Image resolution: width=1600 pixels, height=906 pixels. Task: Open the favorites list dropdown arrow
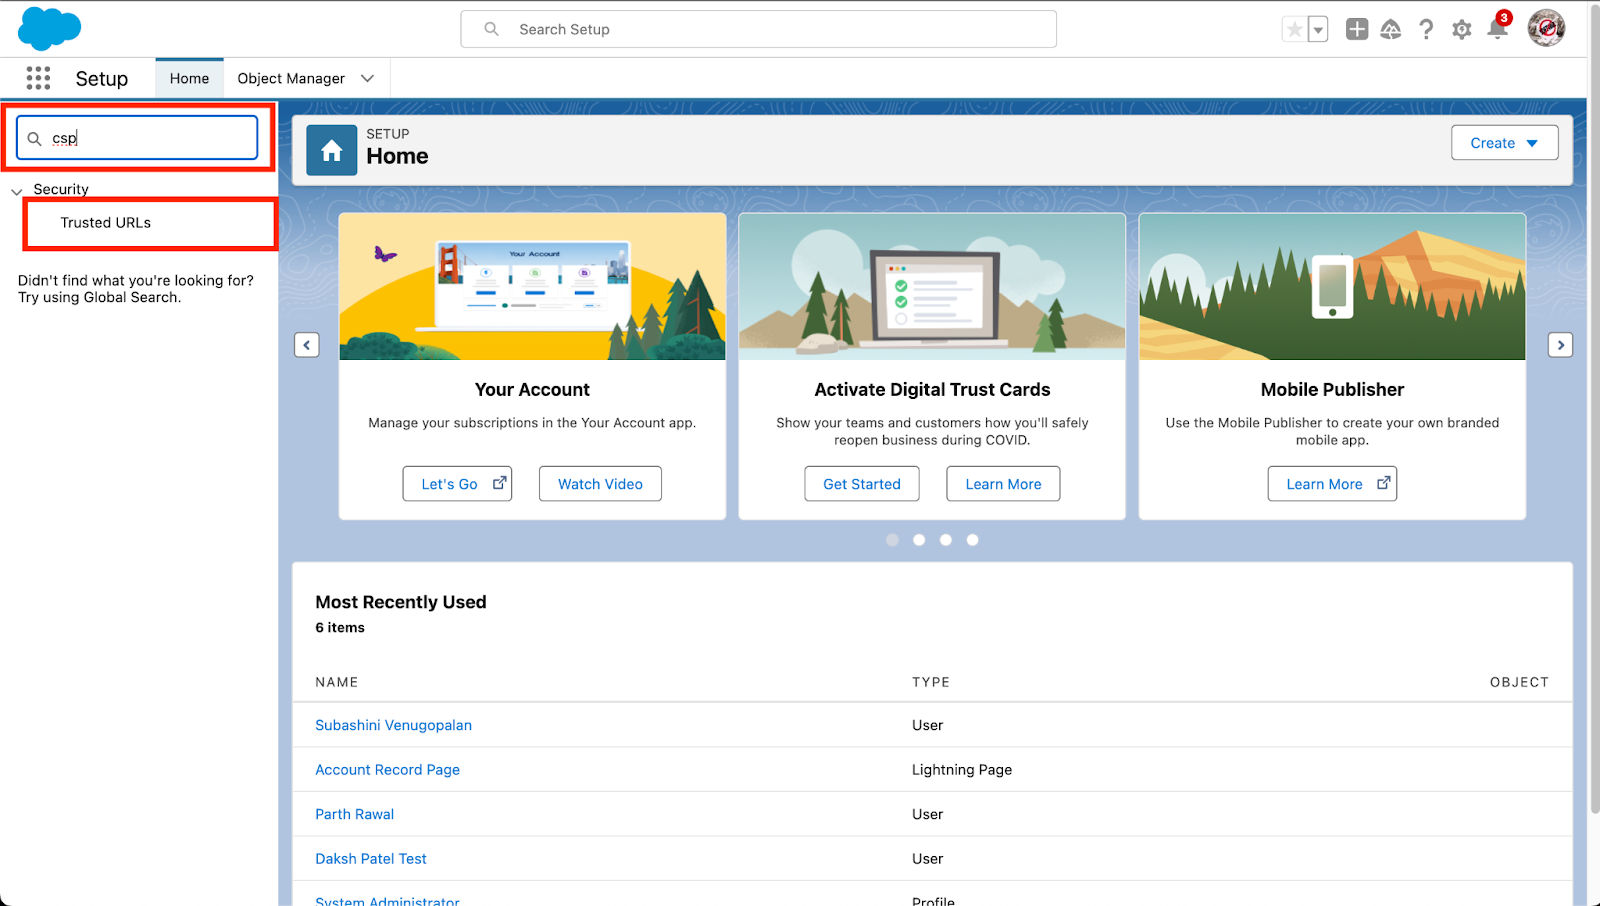click(1317, 28)
